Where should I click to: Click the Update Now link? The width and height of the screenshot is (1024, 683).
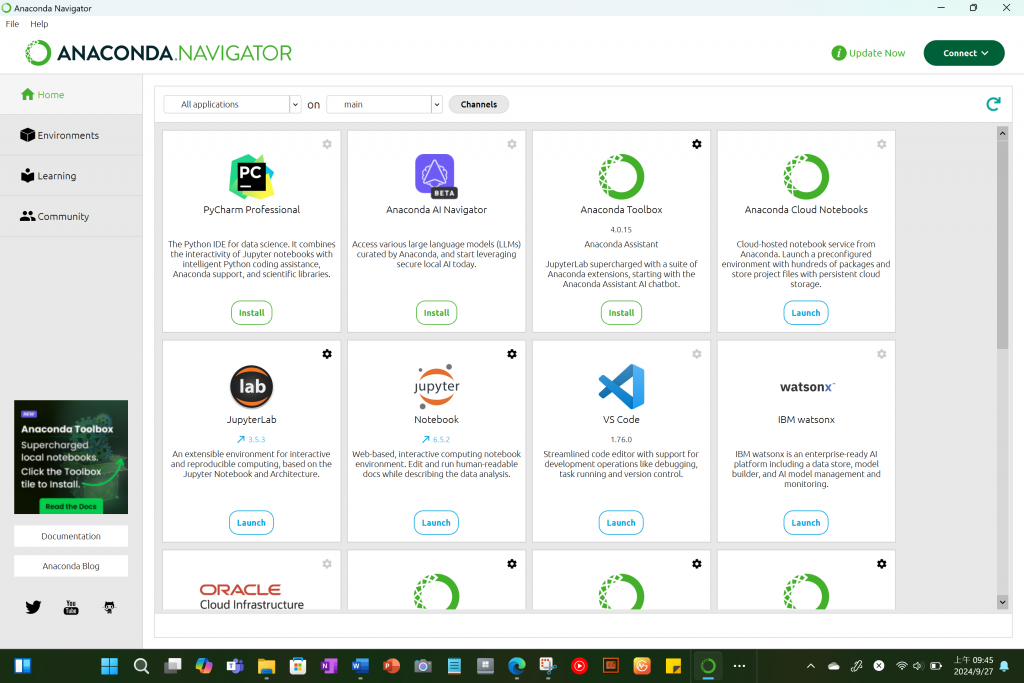pyautogui.click(x=869, y=53)
